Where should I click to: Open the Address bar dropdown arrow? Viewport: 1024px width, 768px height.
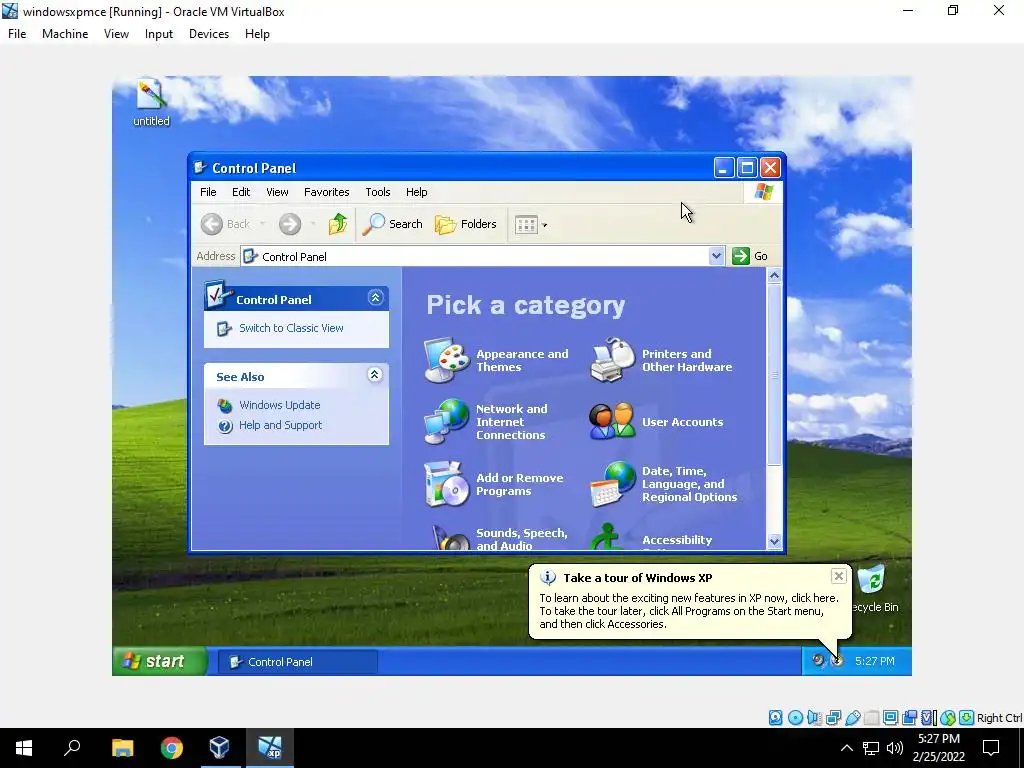coord(716,256)
